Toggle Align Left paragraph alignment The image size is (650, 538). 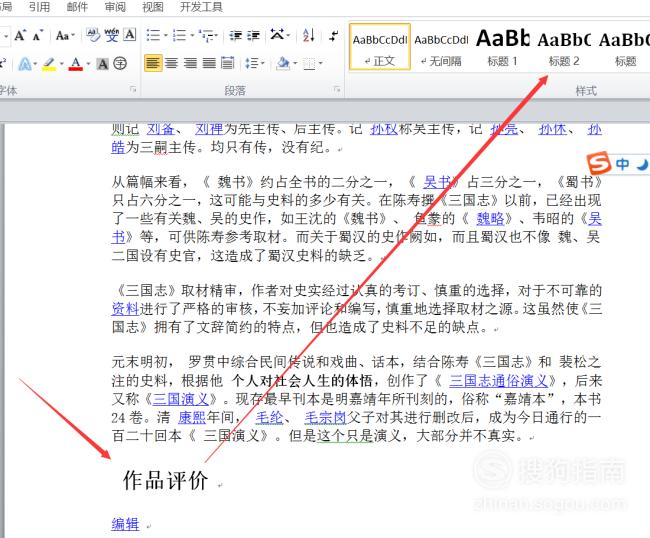pos(153,63)
